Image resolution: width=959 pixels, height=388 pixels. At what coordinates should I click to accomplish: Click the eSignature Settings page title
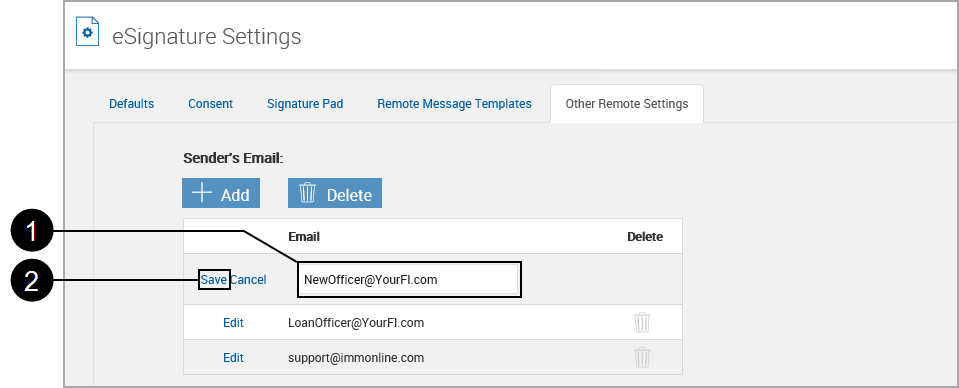coord(207,36)
